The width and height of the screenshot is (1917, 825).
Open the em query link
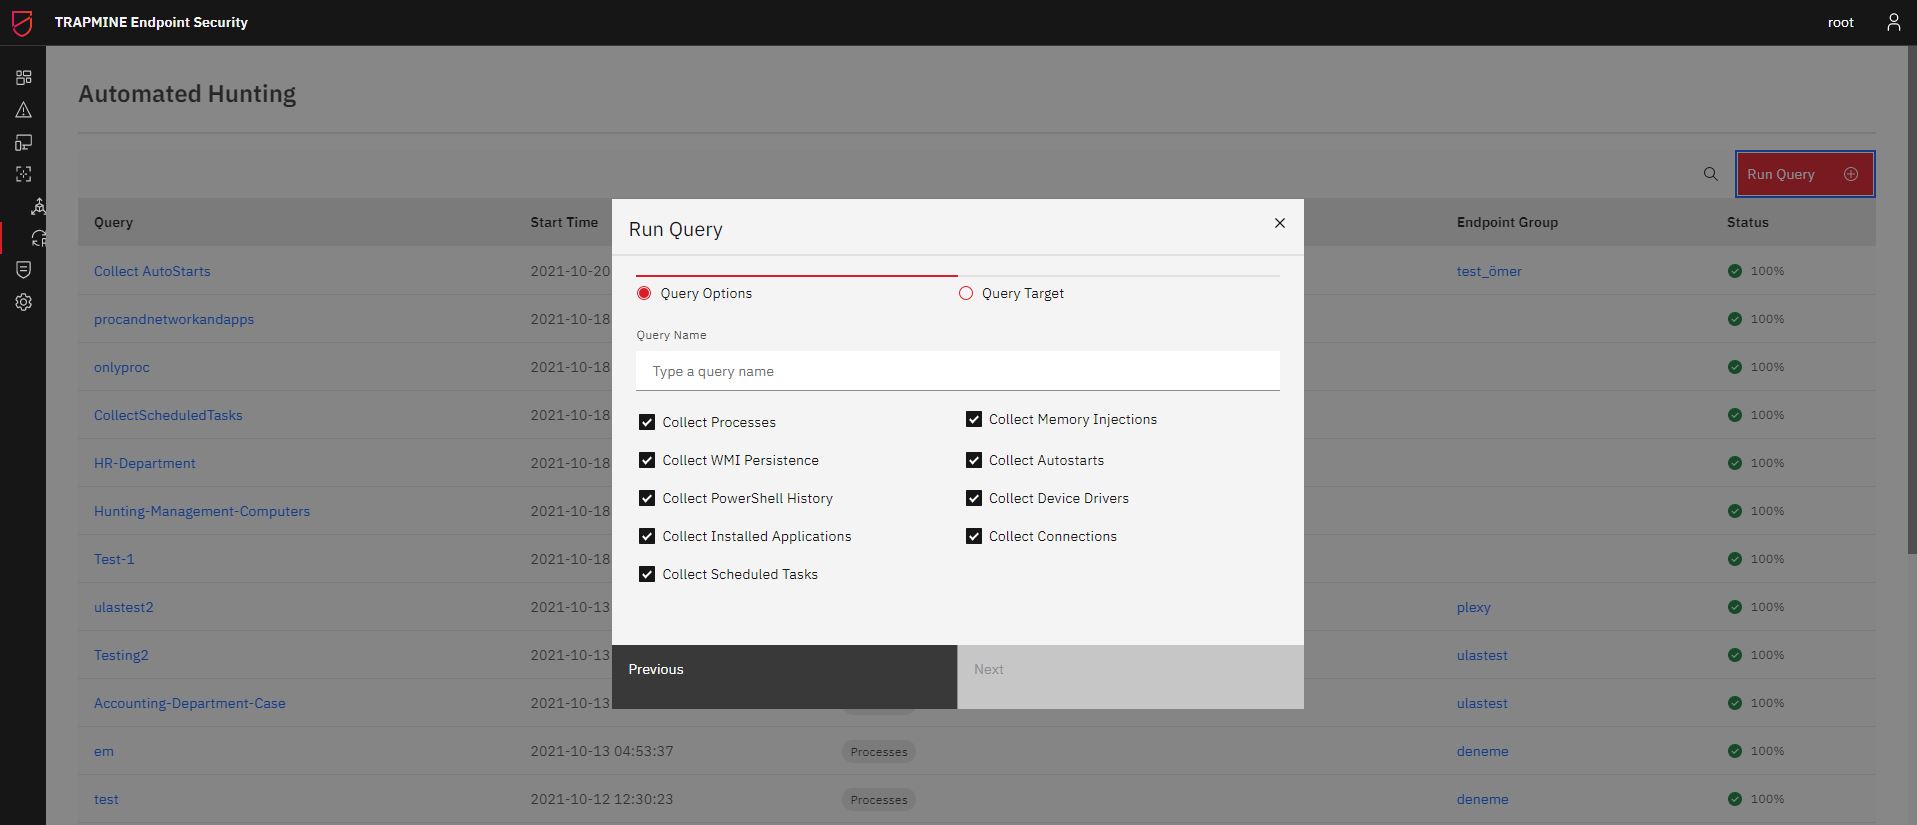tap(104, 751)
